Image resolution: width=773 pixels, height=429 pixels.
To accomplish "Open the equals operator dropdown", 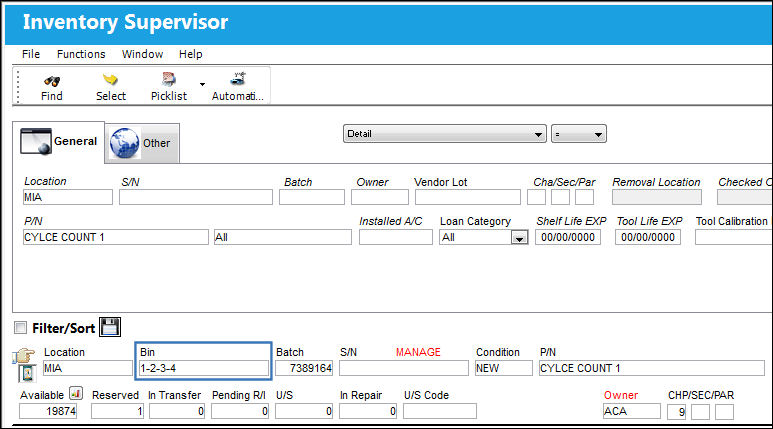I will pos(579,134).
